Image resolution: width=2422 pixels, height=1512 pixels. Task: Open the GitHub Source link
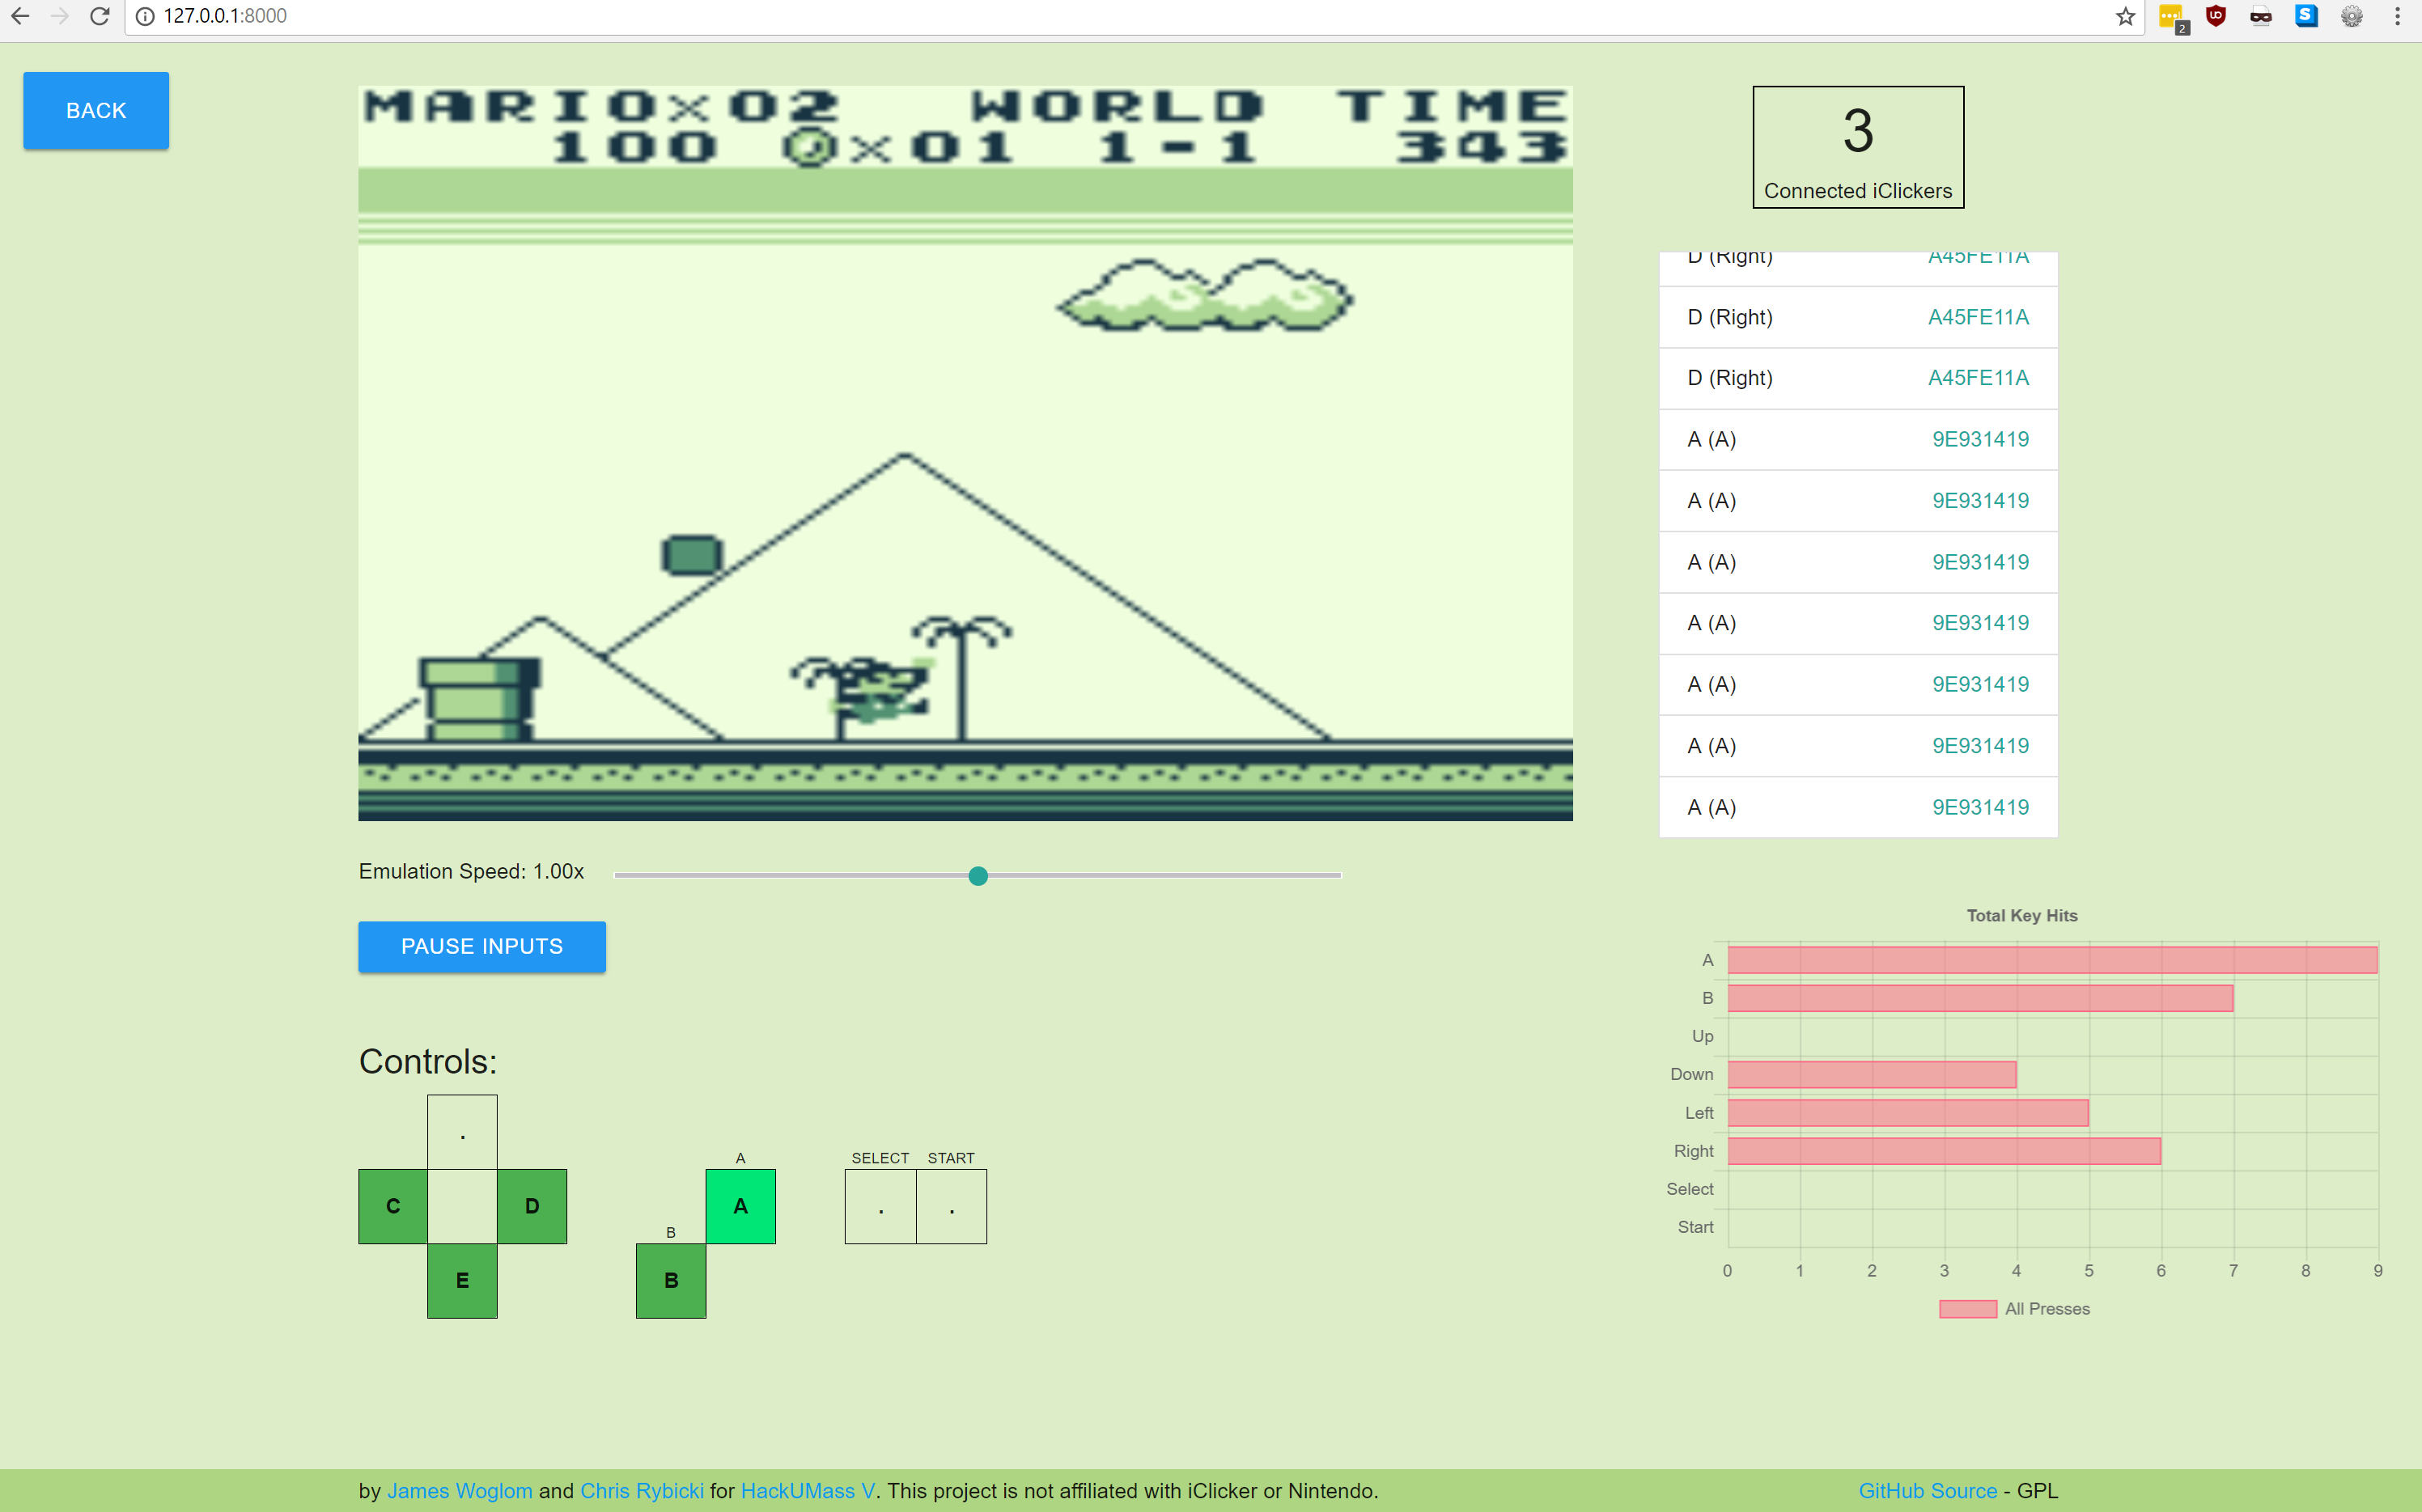tap(1927, 1490)
